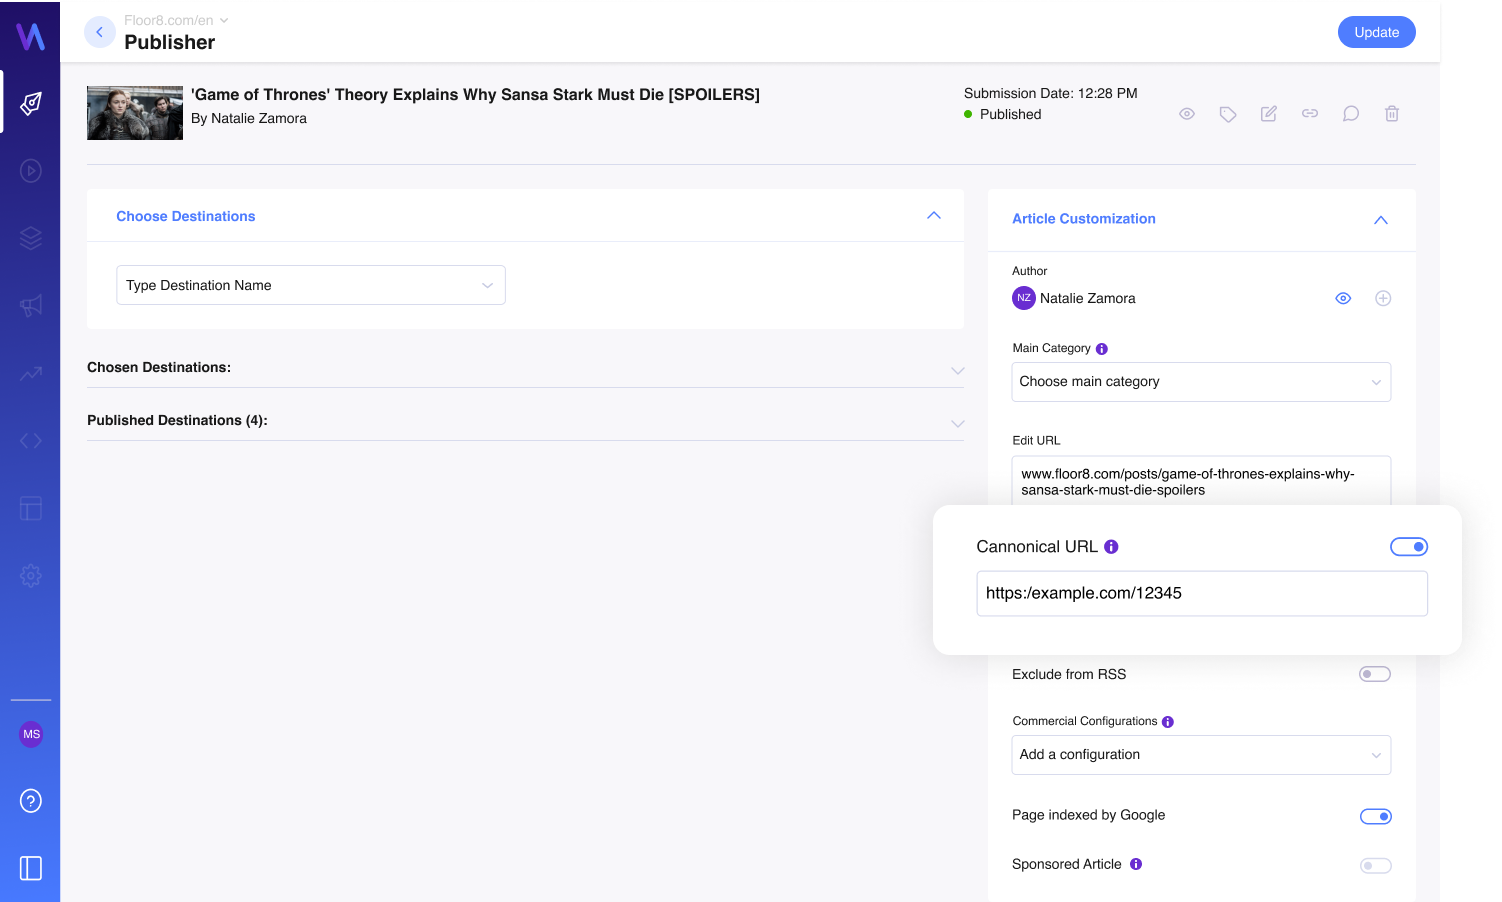Open the analytics trend sidebar icon

coord(31,373)
